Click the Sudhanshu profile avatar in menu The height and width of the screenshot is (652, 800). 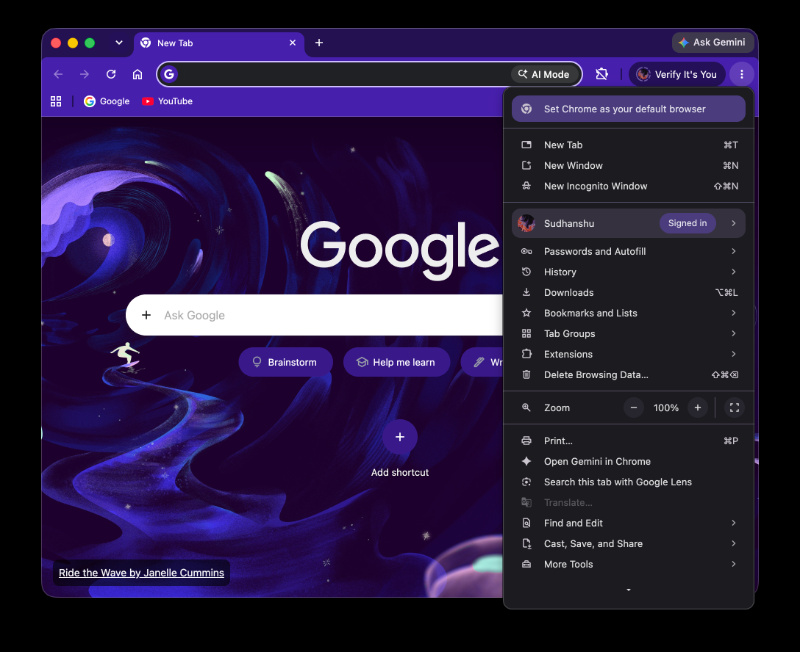(526, 223)
